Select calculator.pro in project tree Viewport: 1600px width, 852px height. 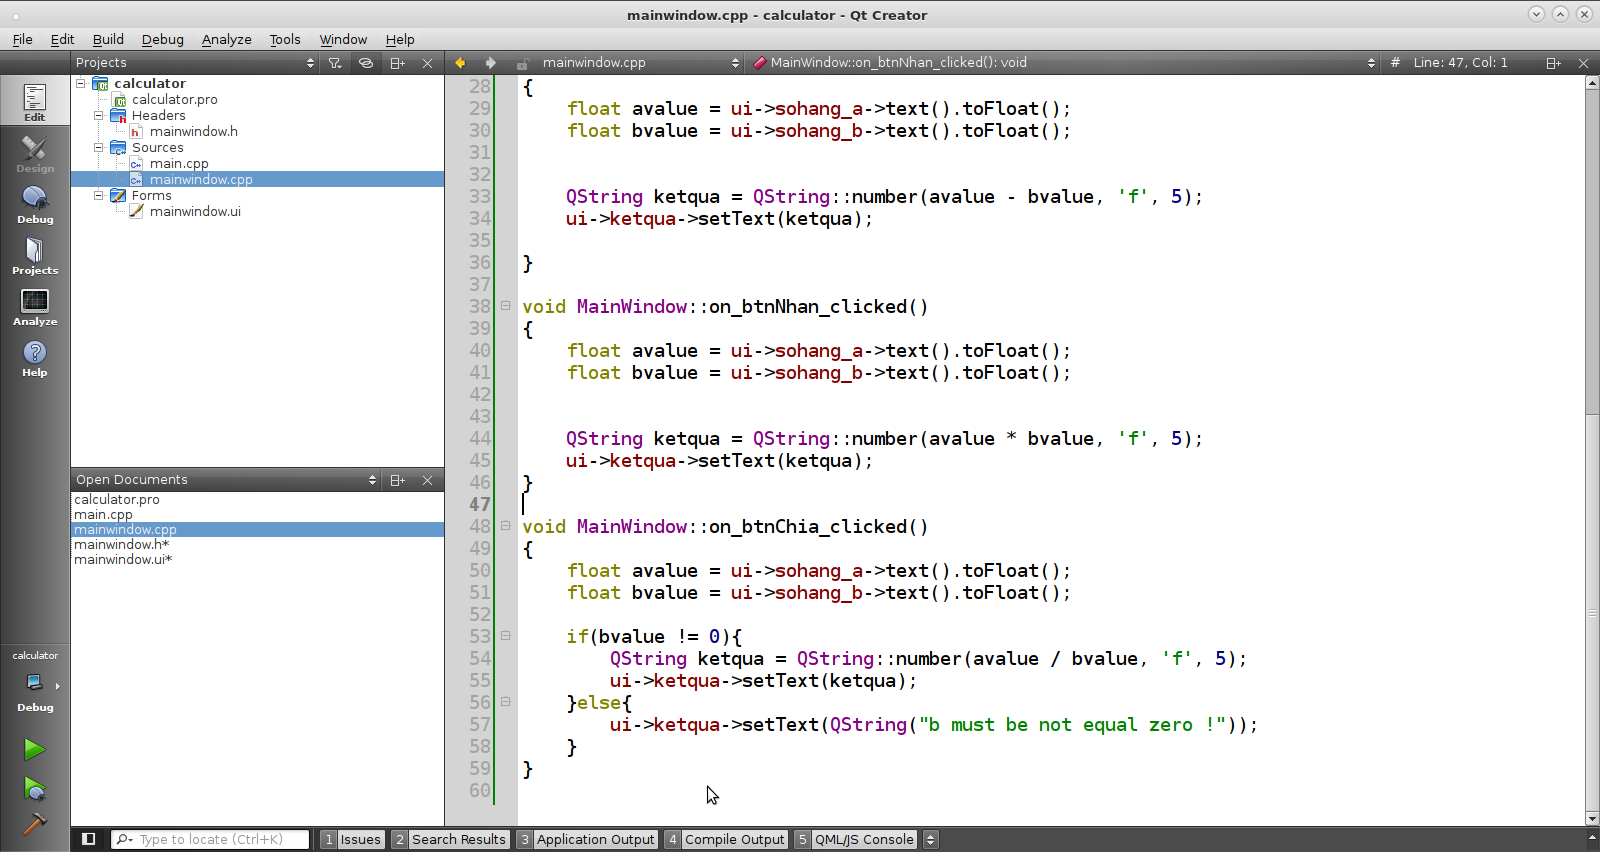tap(174, 99)
